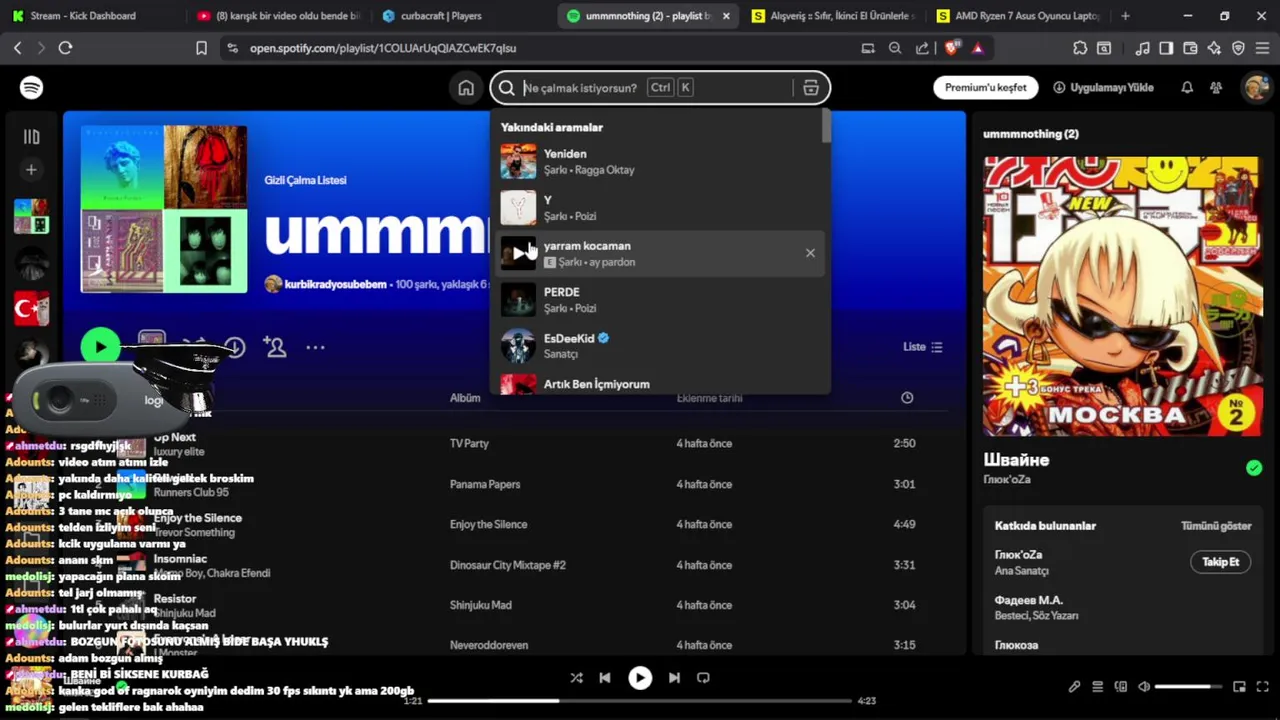Screen dimensions: 1280x720
Task: Switch to AMD Ryzen 7 Asus laptop tab
Action: coord(1020,16)
